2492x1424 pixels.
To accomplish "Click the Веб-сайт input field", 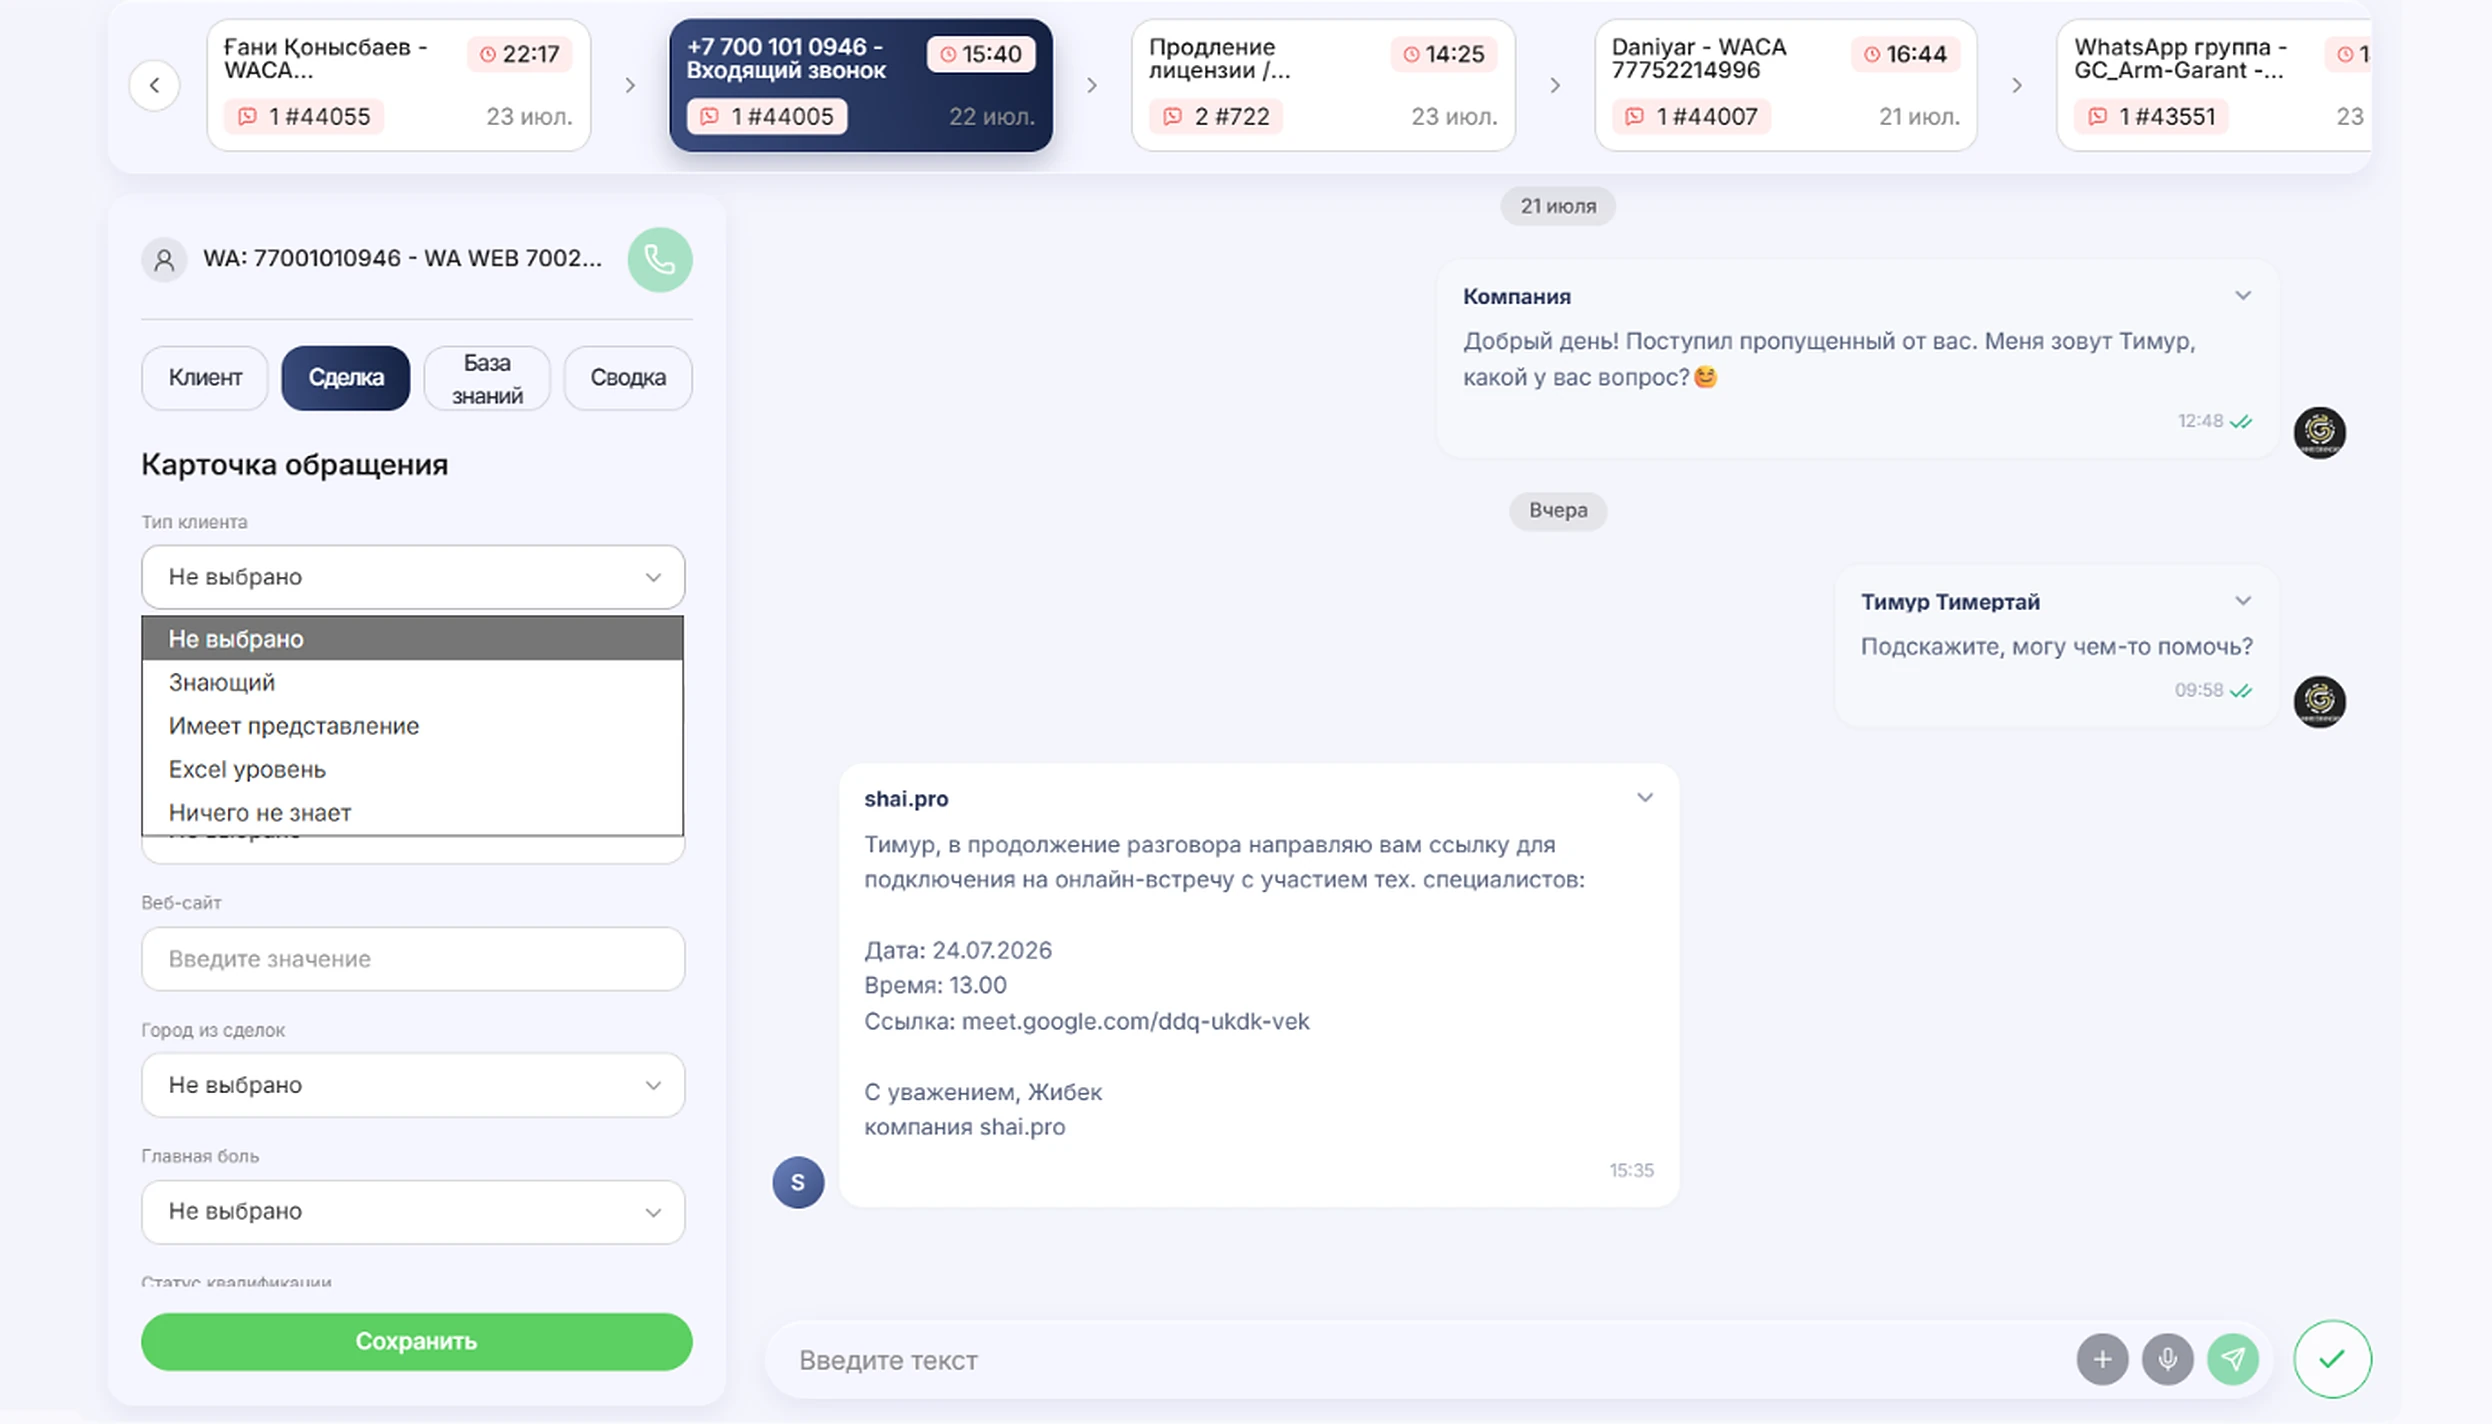I will pos(413,959).
